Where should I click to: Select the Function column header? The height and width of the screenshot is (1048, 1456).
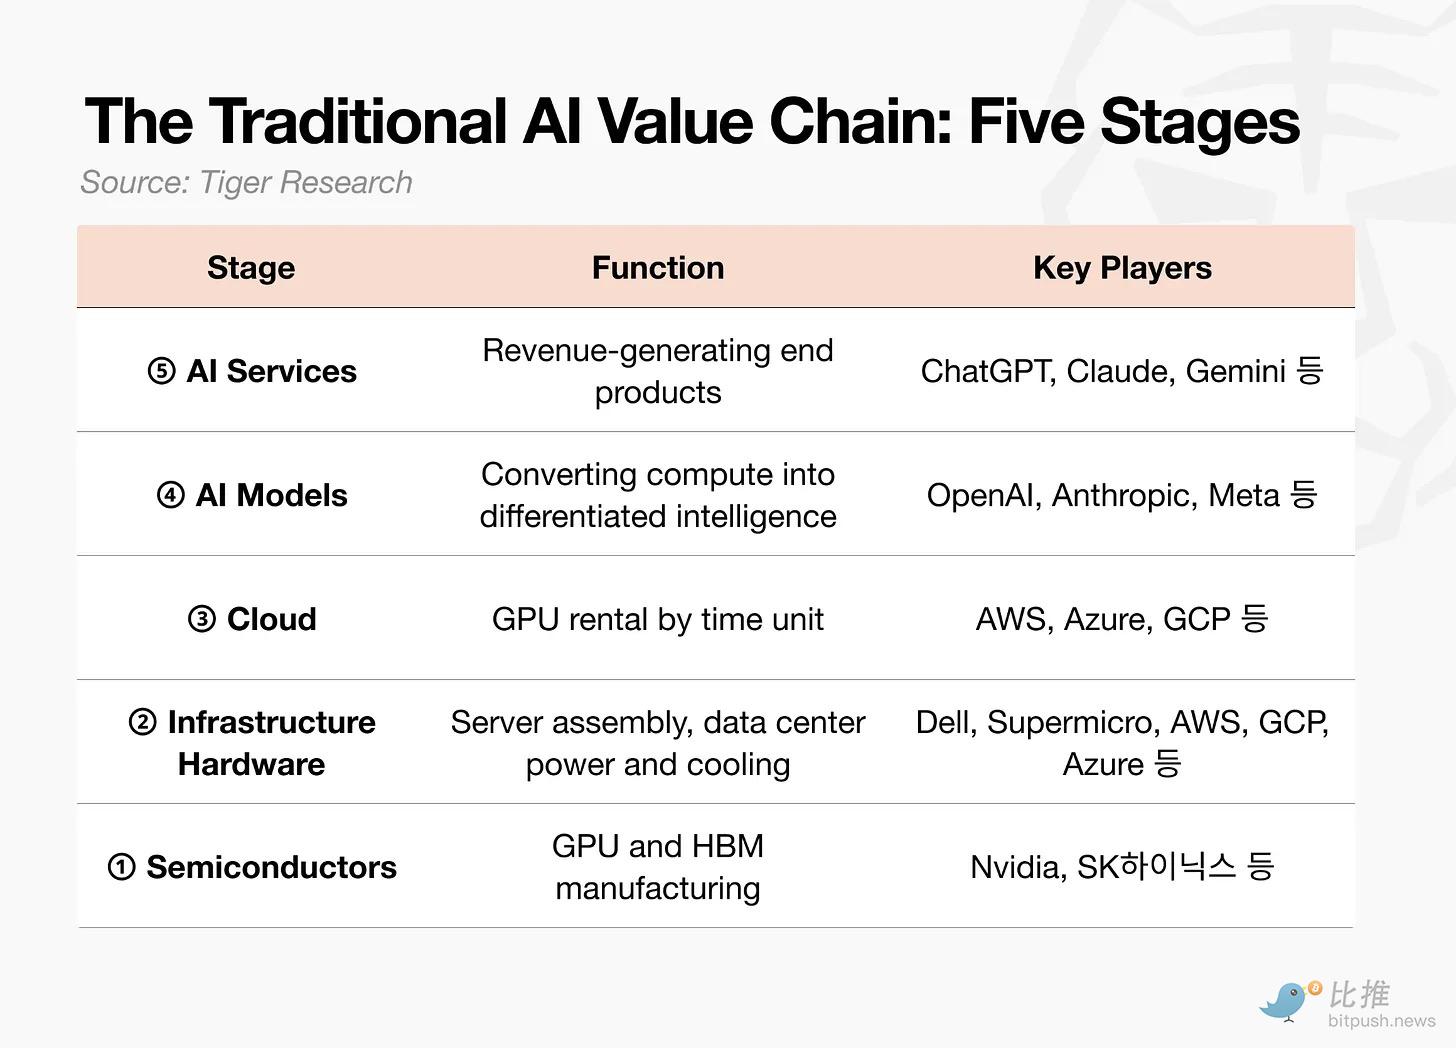[658, 268]
